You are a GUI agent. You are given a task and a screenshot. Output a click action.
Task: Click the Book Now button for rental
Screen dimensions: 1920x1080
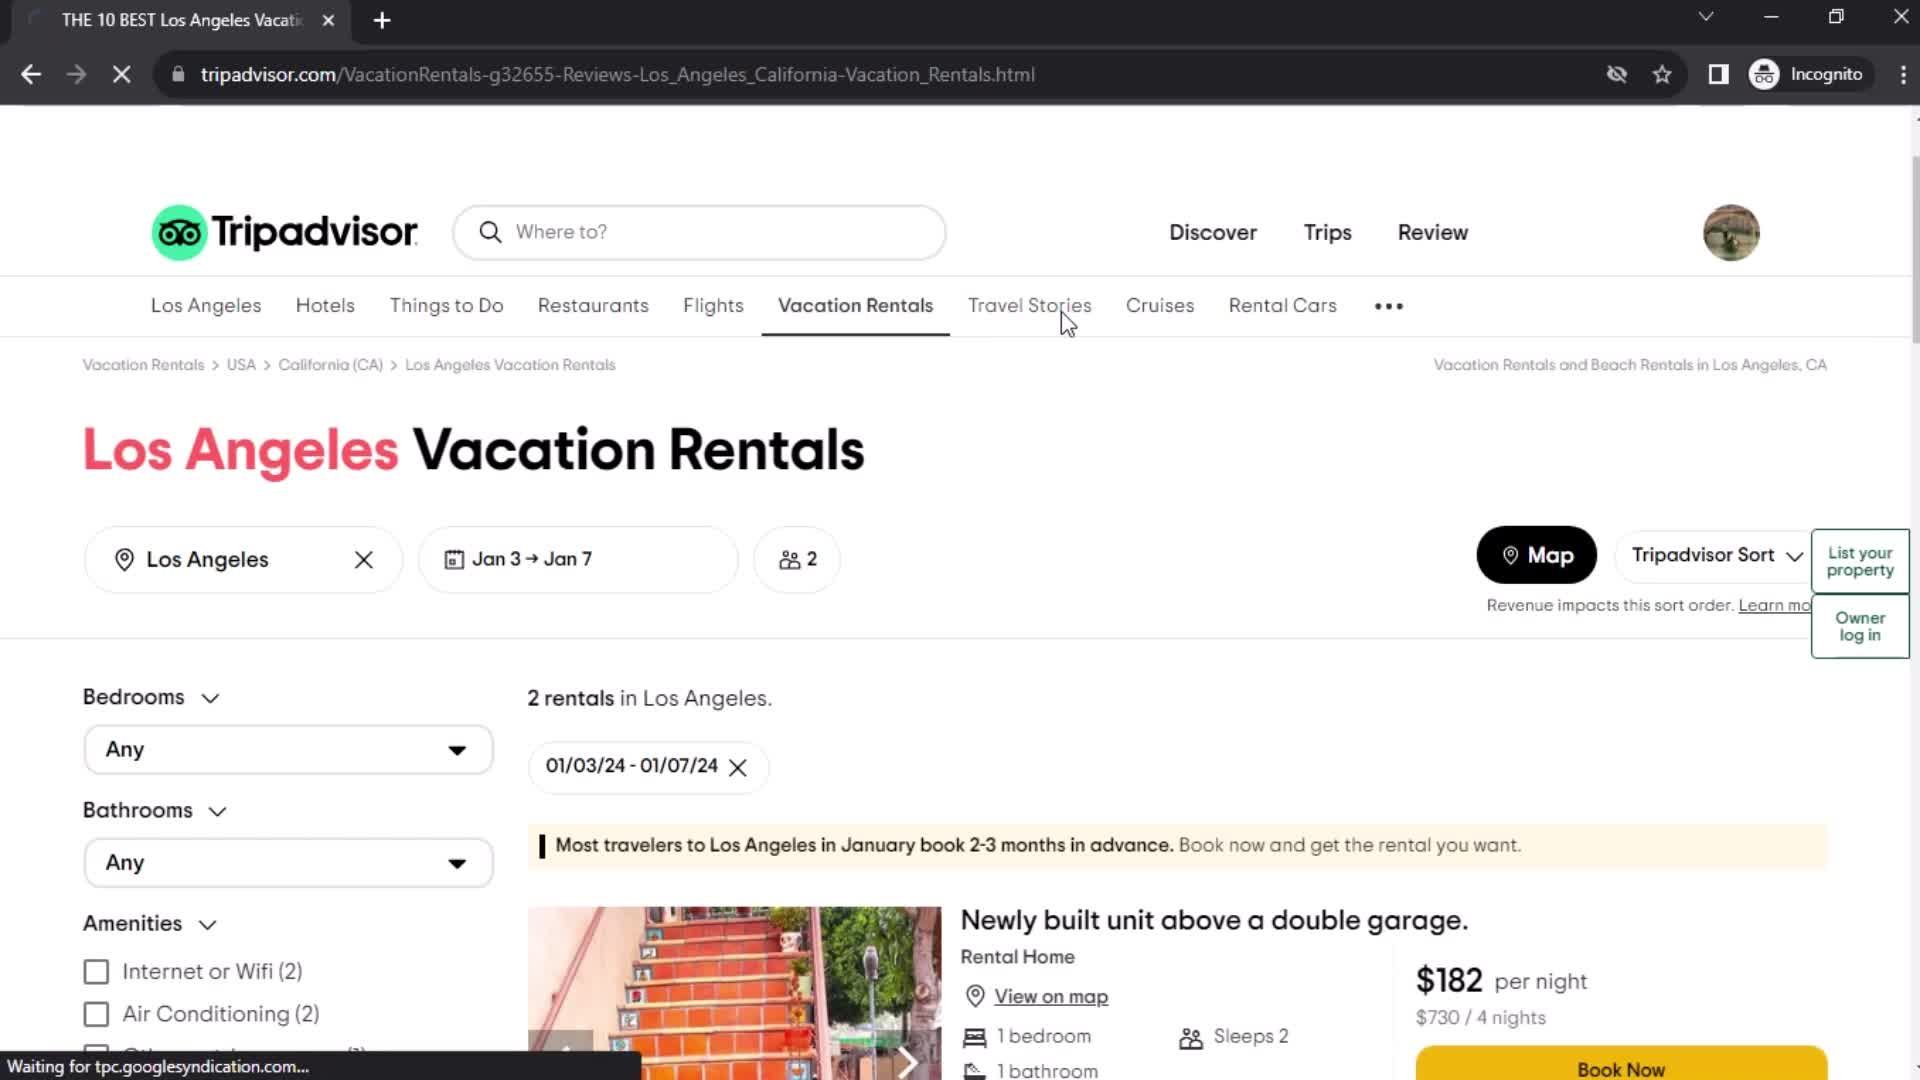point(1621,1068)
